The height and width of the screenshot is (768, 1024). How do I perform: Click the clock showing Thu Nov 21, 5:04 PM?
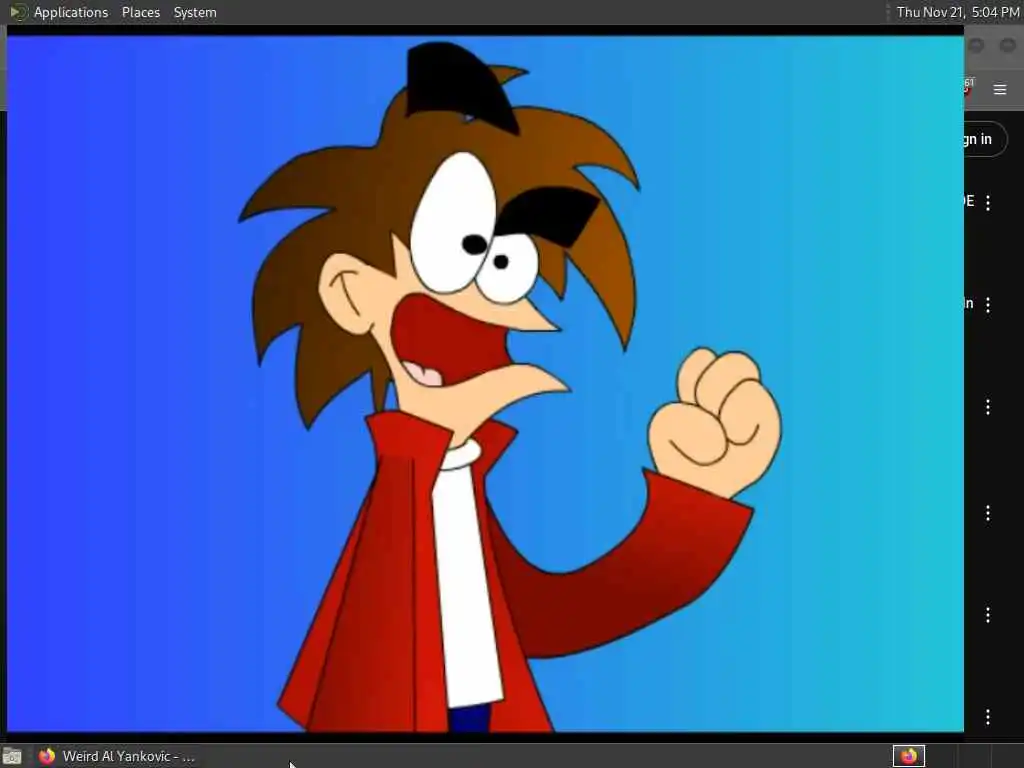point(957,12)
